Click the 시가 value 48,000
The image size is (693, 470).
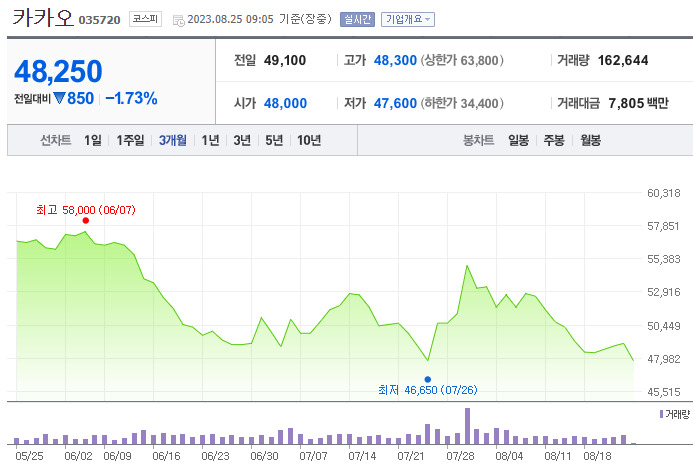tap(286, 103)
